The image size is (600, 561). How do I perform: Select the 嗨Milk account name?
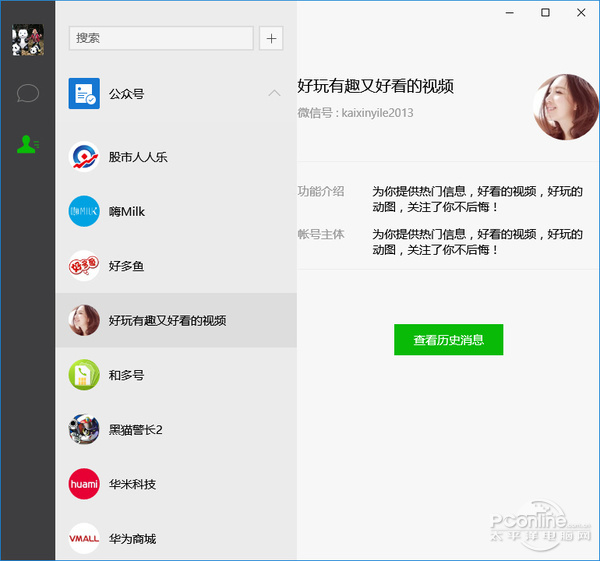tap(127, 211)
